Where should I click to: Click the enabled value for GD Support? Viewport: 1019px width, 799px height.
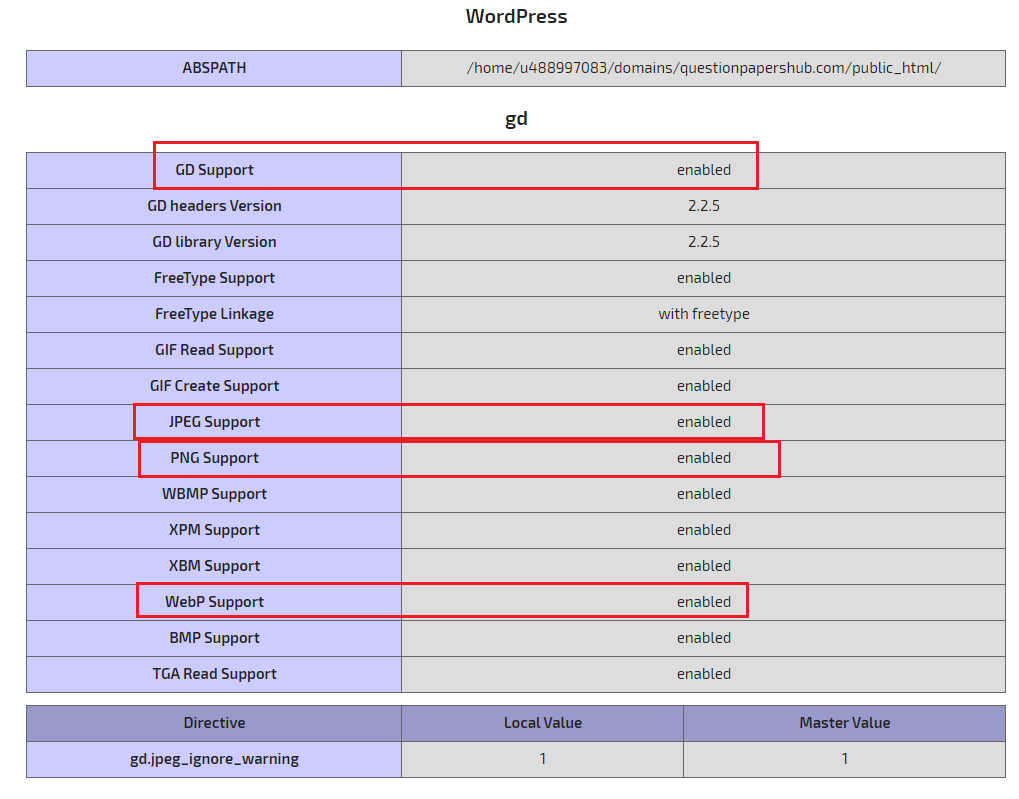tap(704, 170)
